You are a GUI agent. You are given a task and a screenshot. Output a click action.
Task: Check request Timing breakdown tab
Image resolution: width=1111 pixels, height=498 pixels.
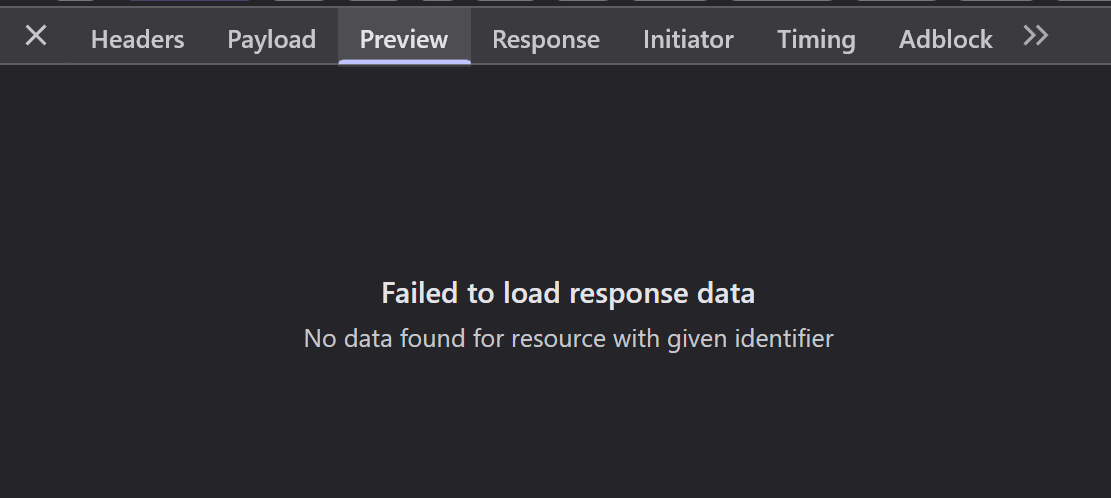(816, 39)
